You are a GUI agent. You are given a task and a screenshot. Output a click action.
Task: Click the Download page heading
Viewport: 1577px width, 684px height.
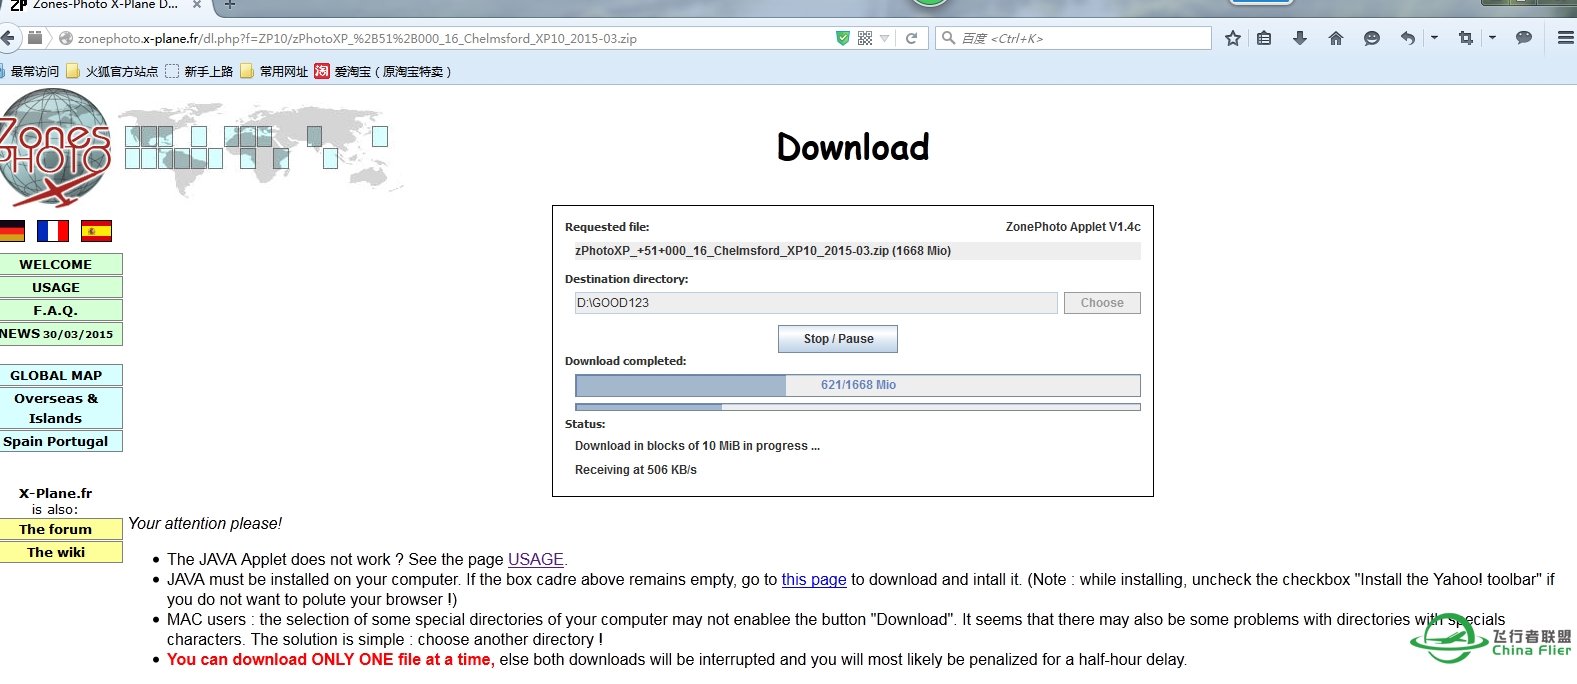click(x=853, y=147)
